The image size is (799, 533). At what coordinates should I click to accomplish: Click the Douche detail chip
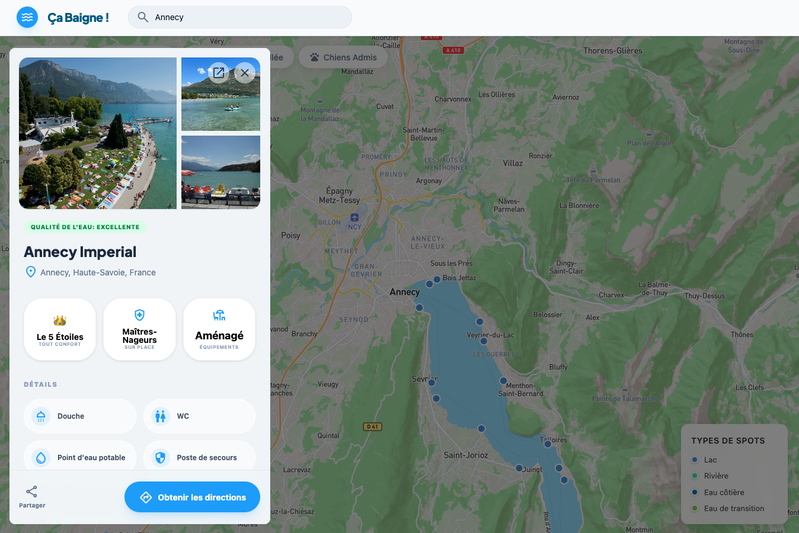80,416
